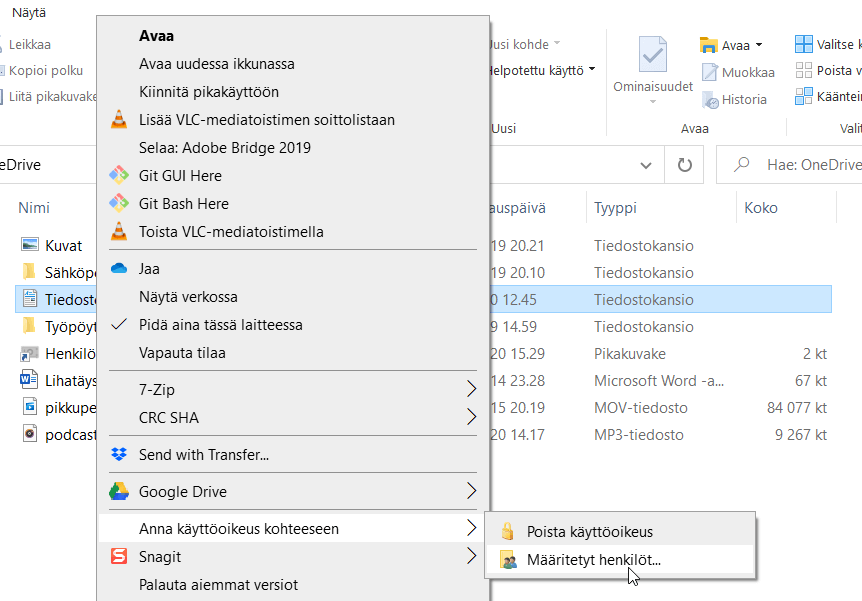Click 'Palauta aiemmat versiot' menu item

[218, 585]
